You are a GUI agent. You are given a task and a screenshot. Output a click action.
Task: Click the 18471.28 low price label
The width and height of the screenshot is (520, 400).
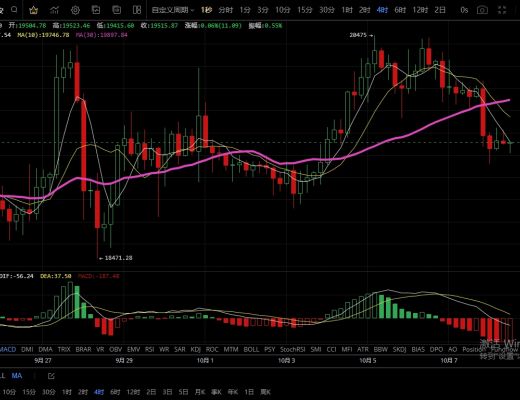pos(118,258)
